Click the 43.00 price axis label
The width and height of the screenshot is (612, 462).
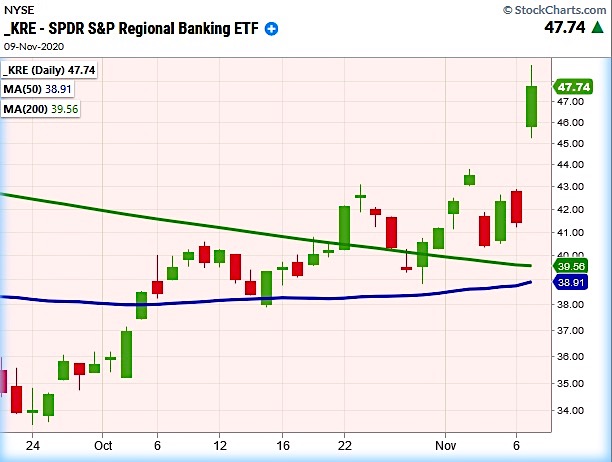click(x=574, y=187)
